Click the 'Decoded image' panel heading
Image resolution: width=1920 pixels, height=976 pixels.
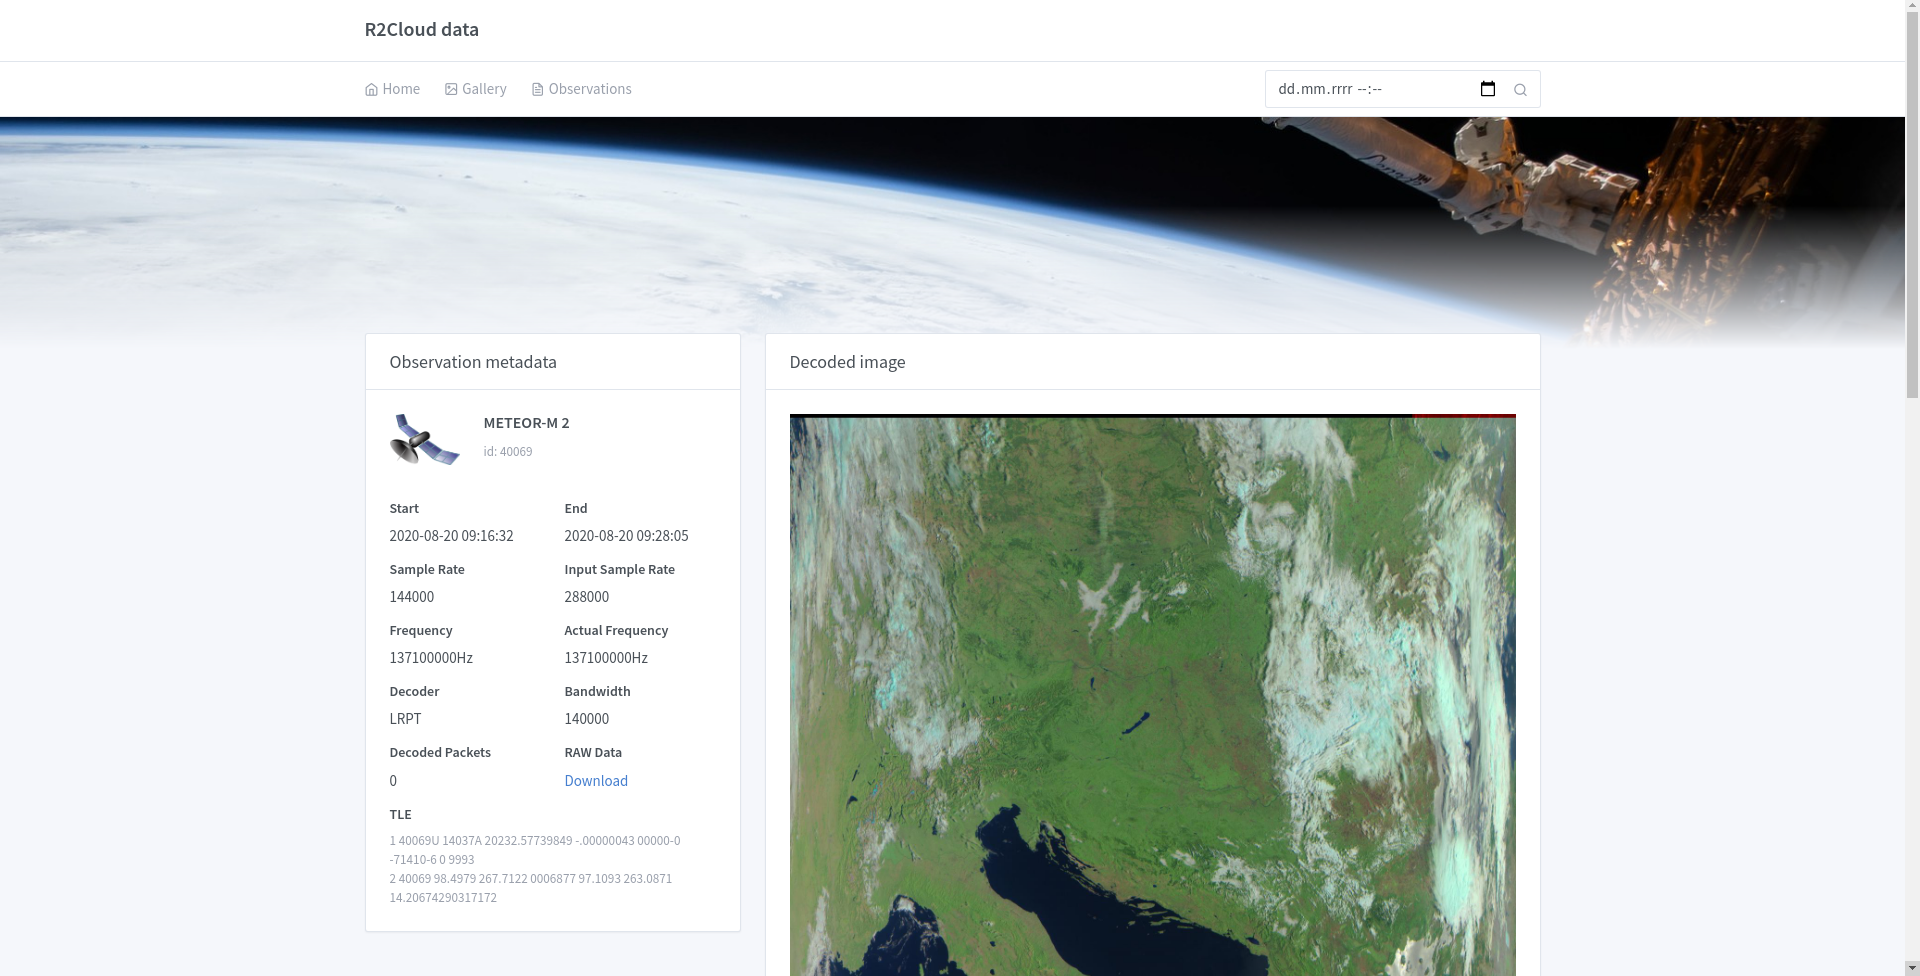click(847, 362)
